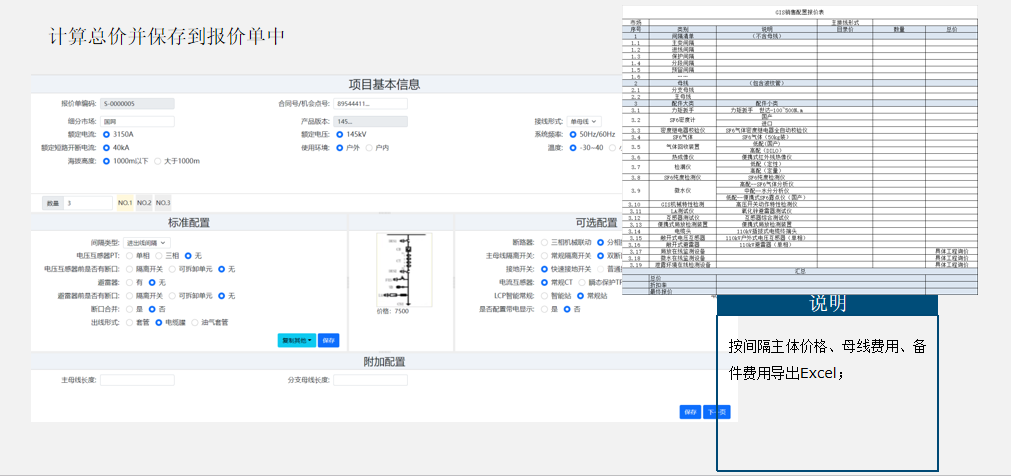Click 保存 next to the 下一页 button
This screenshot has height=476, width=1011.
click(x=690, y=412)
